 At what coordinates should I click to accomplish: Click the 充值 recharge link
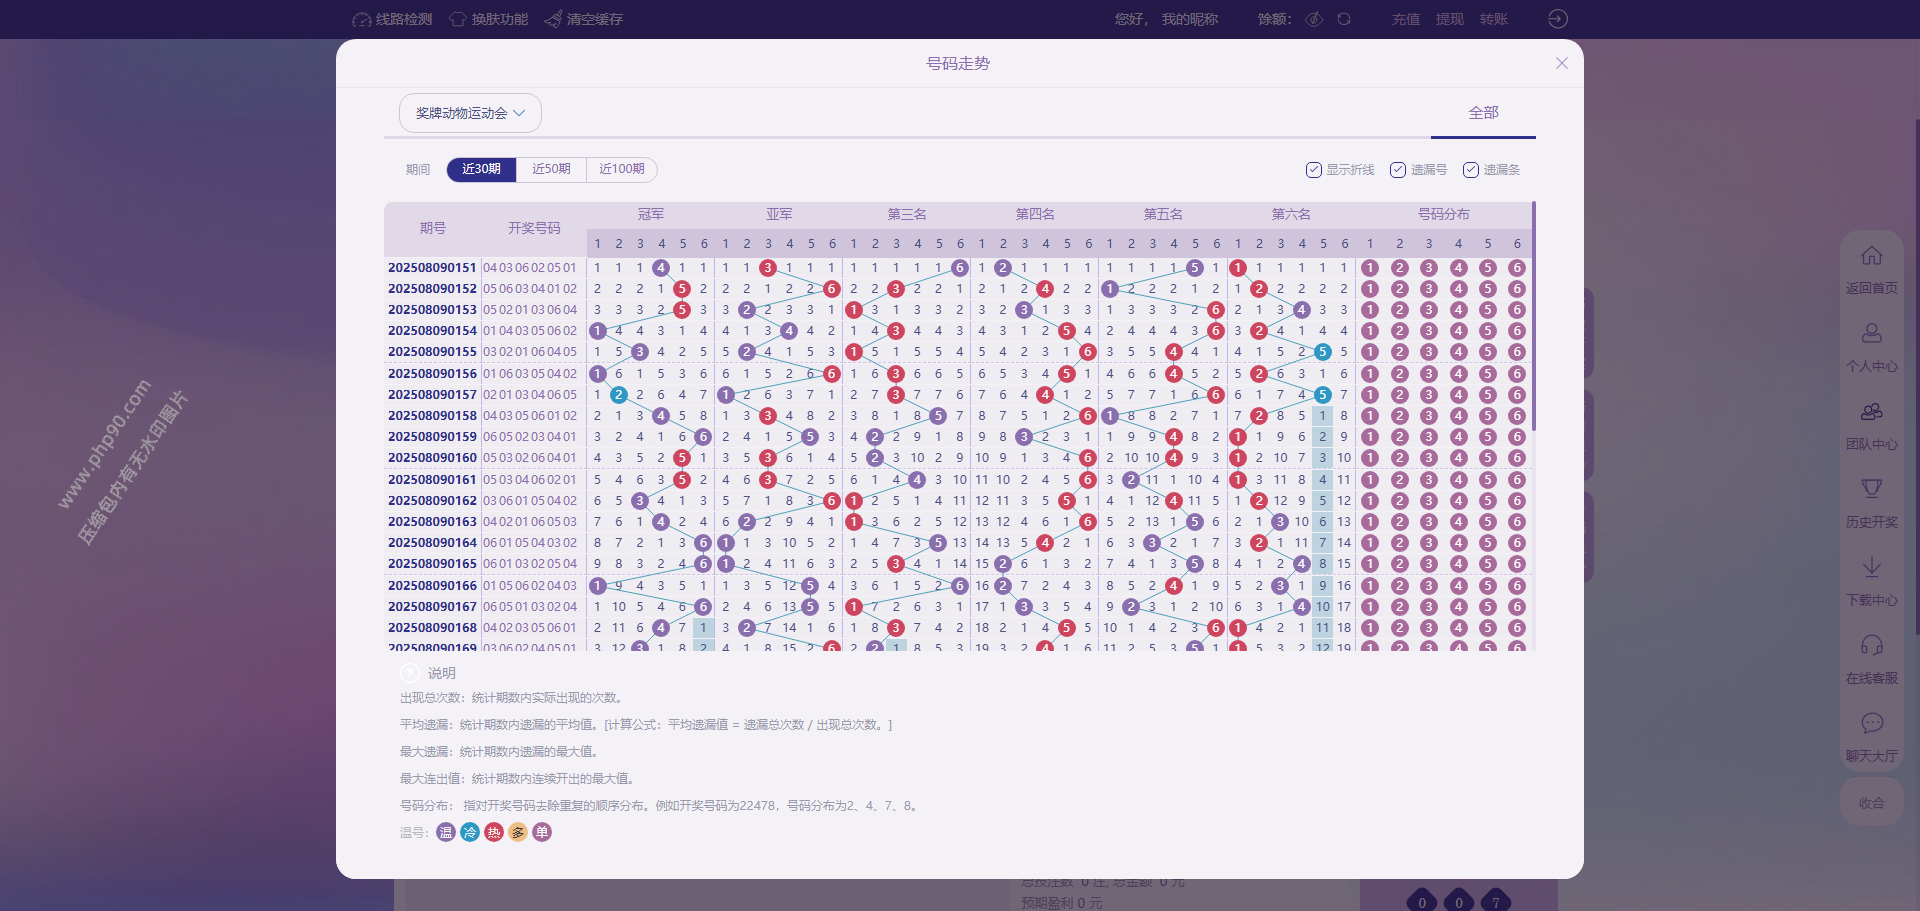click(x=1405, y=19)
